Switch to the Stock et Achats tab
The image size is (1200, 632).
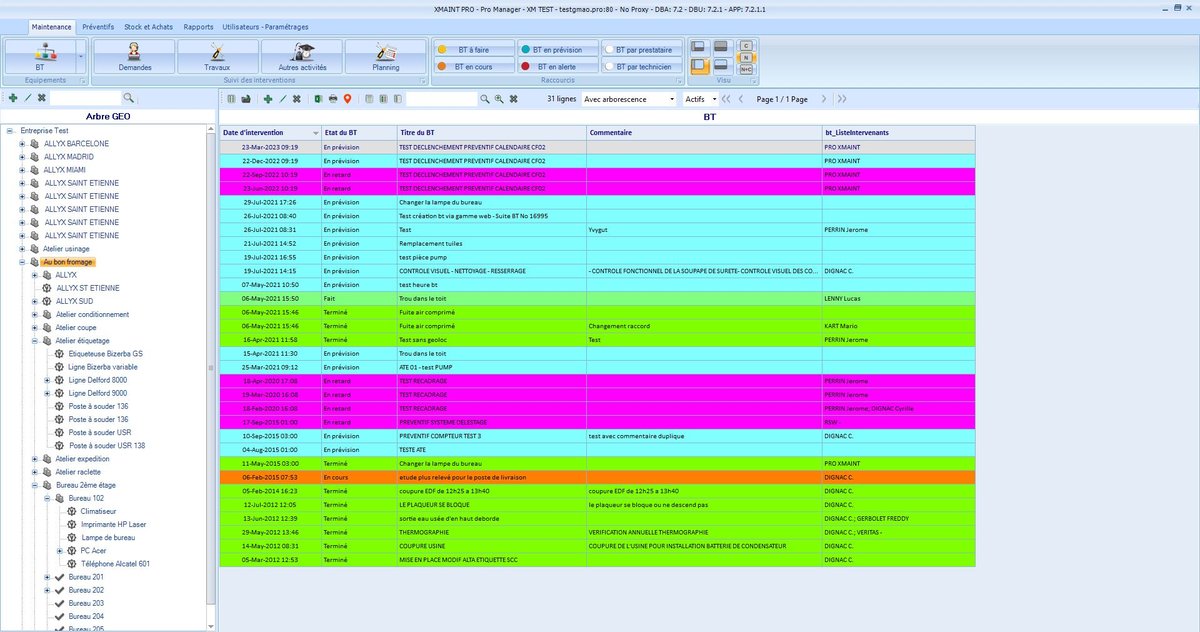pyautogui.click(x=148, y=27)
